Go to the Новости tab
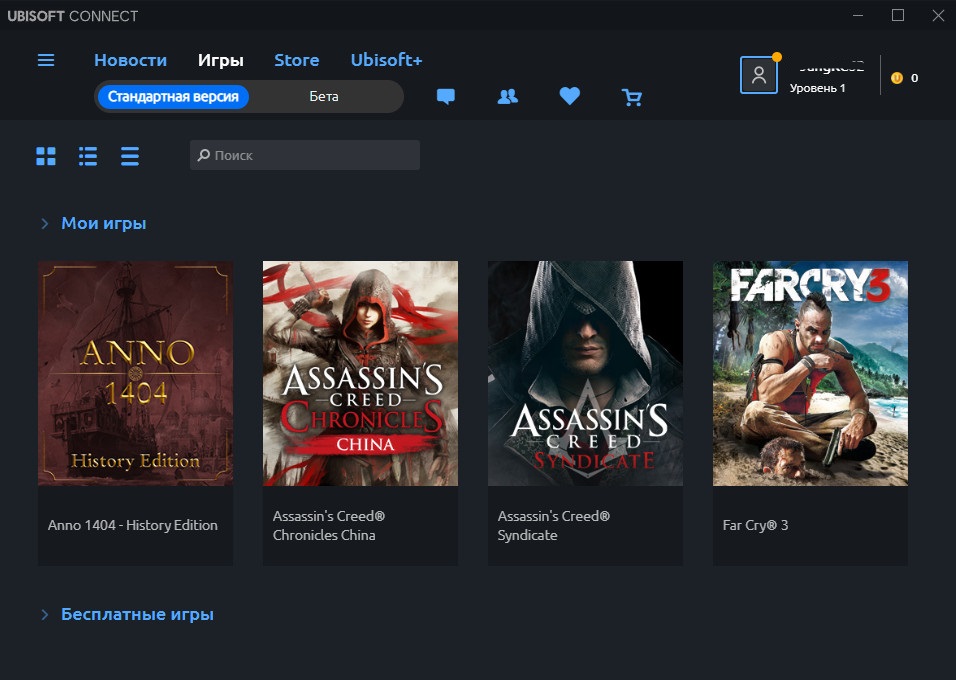This screenshot has width=956, height=680. point(130,60)
